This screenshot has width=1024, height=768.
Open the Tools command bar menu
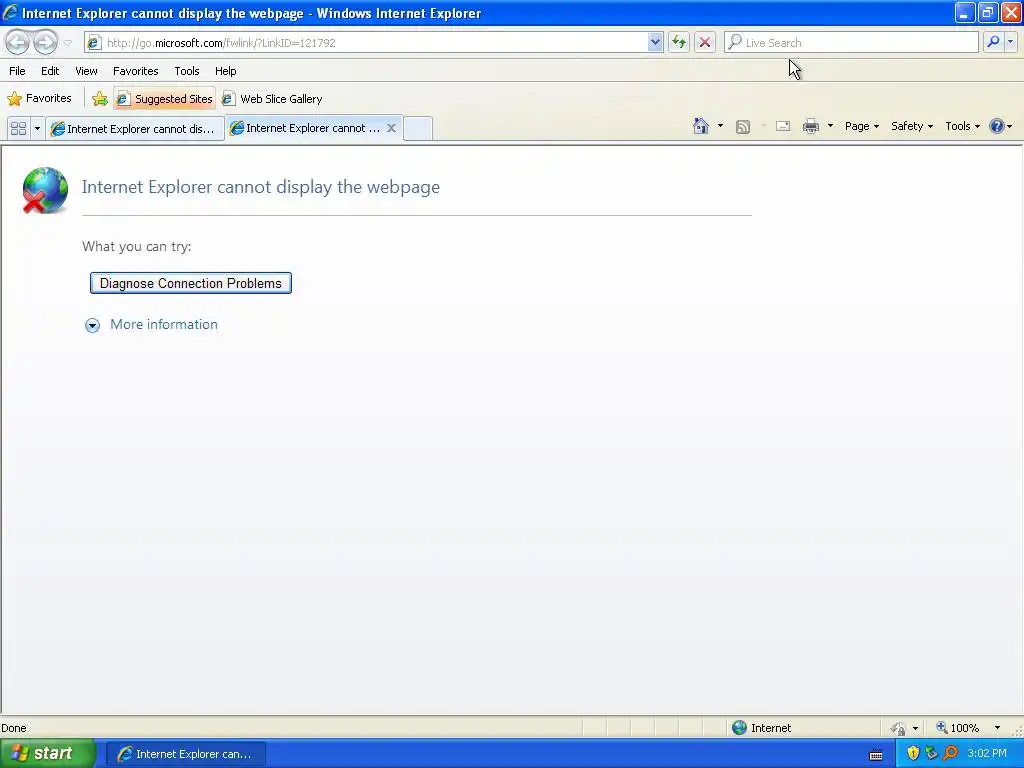(962, 126)
